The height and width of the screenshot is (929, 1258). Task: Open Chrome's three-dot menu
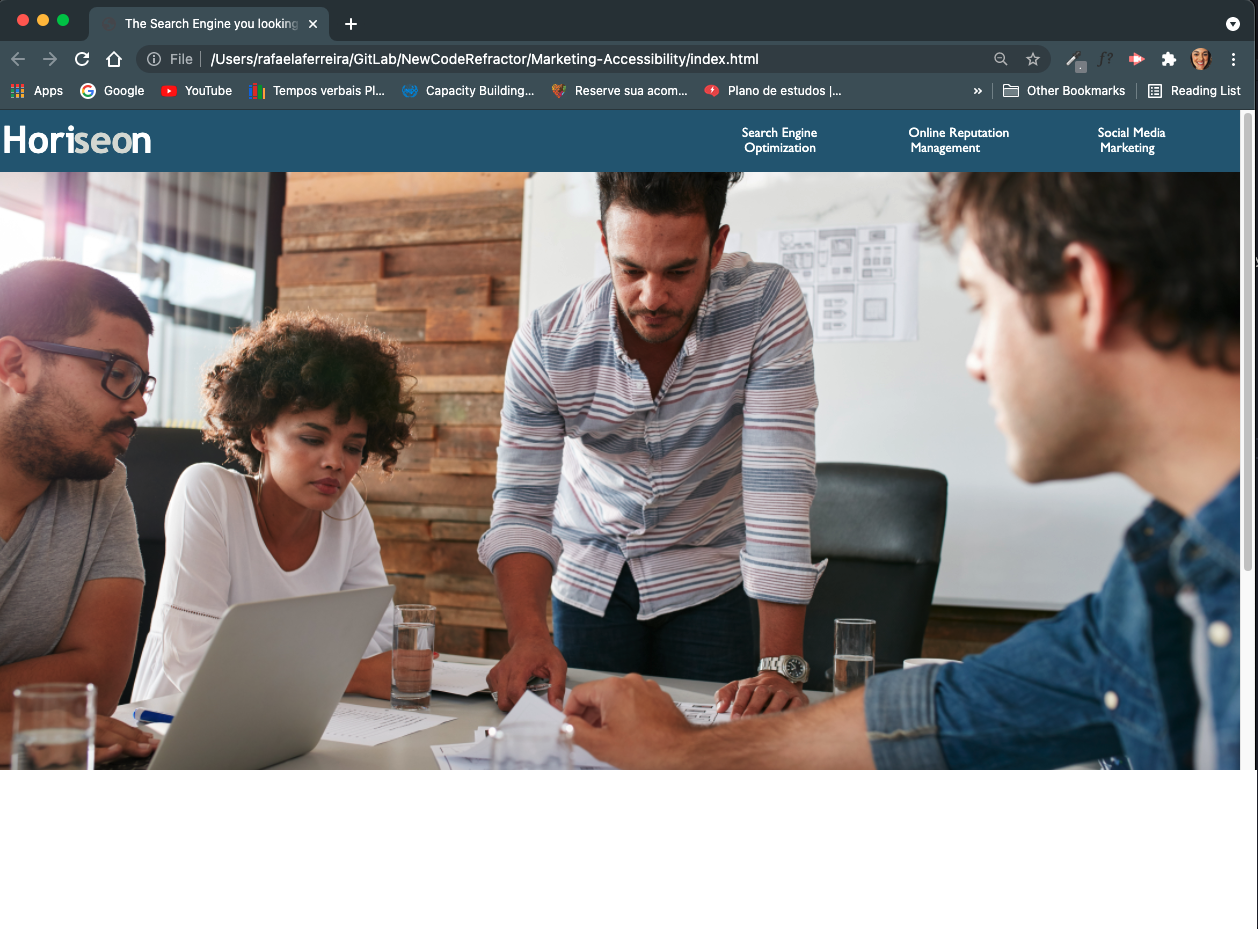(x=1234, y=59)
